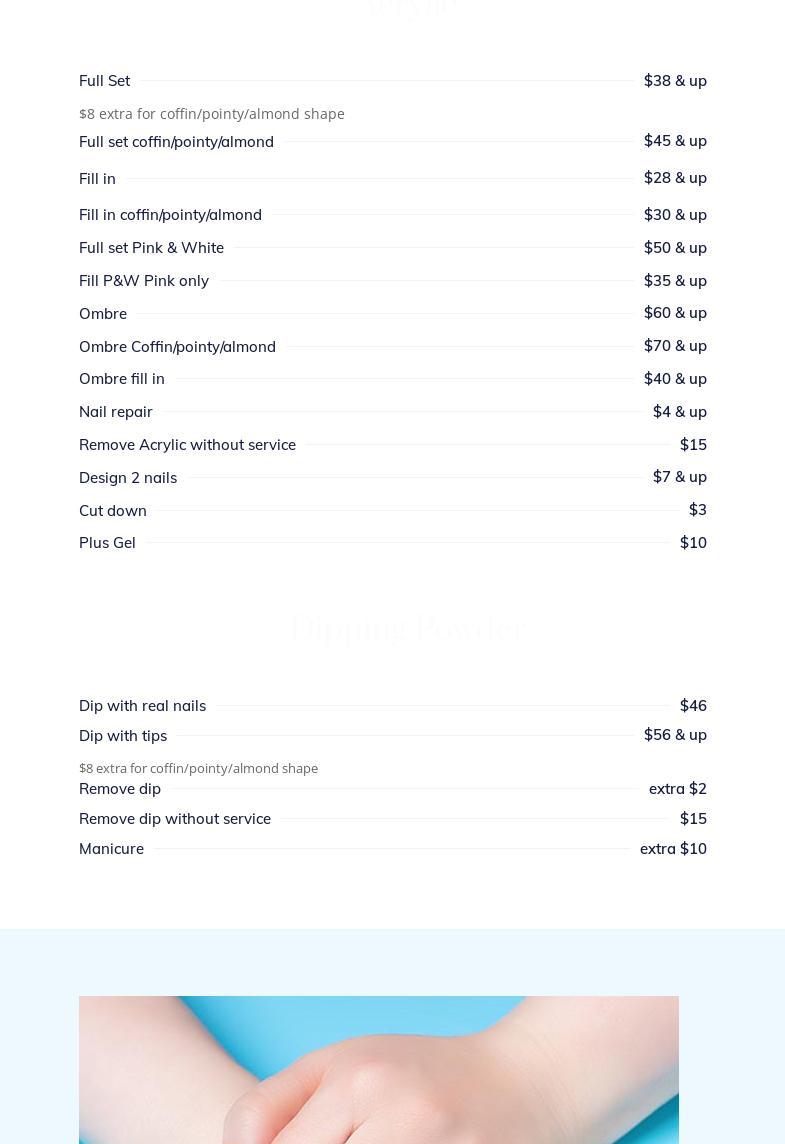Select Dip with real nails
Viewport: 785px width, 1144px height.
coord(142,706)
